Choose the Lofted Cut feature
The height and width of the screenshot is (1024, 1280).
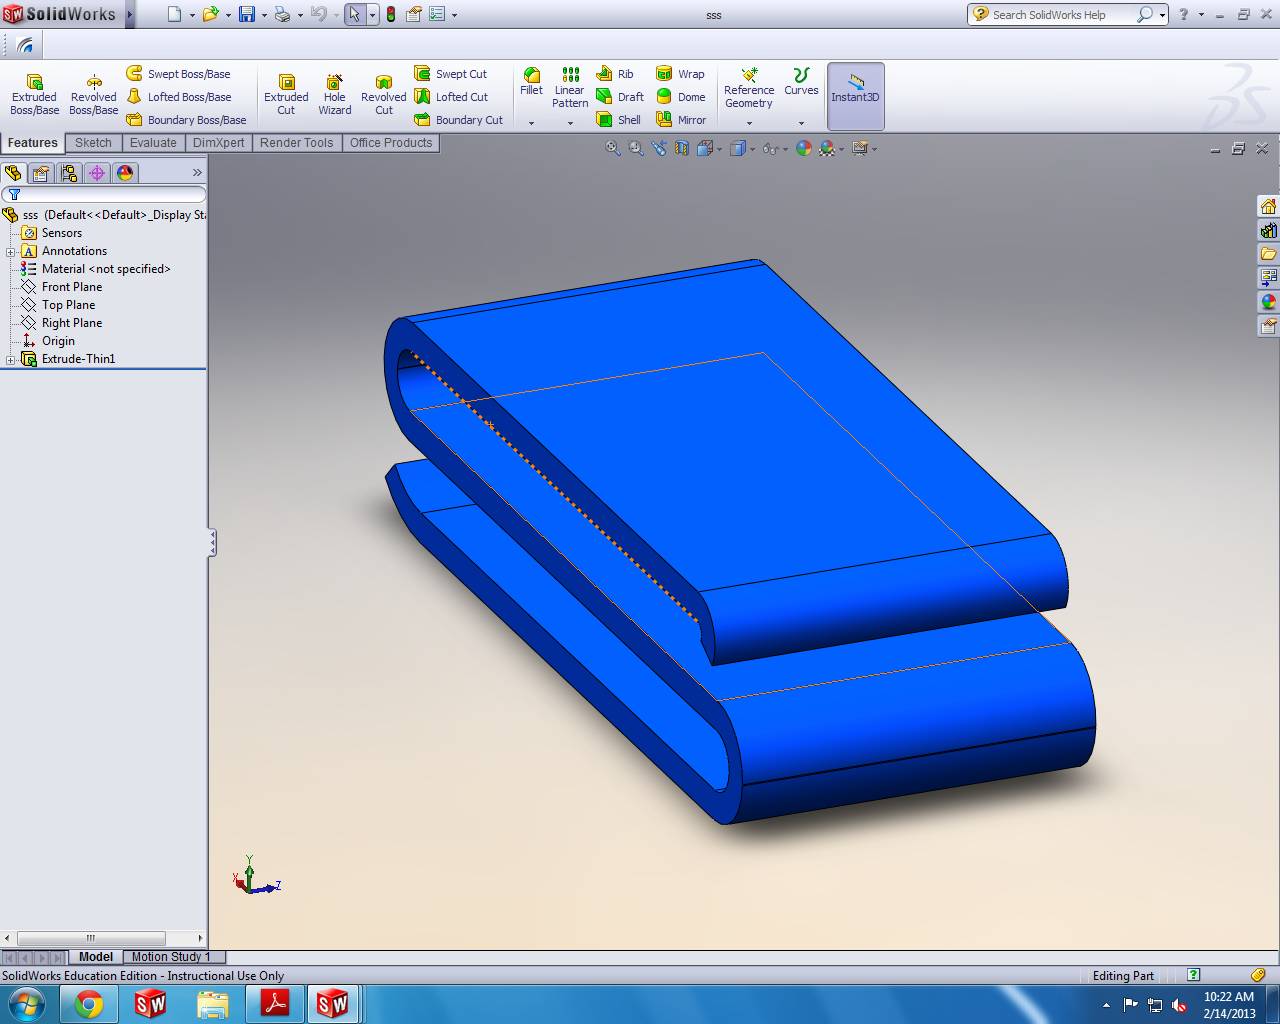(x=451, y=97)
